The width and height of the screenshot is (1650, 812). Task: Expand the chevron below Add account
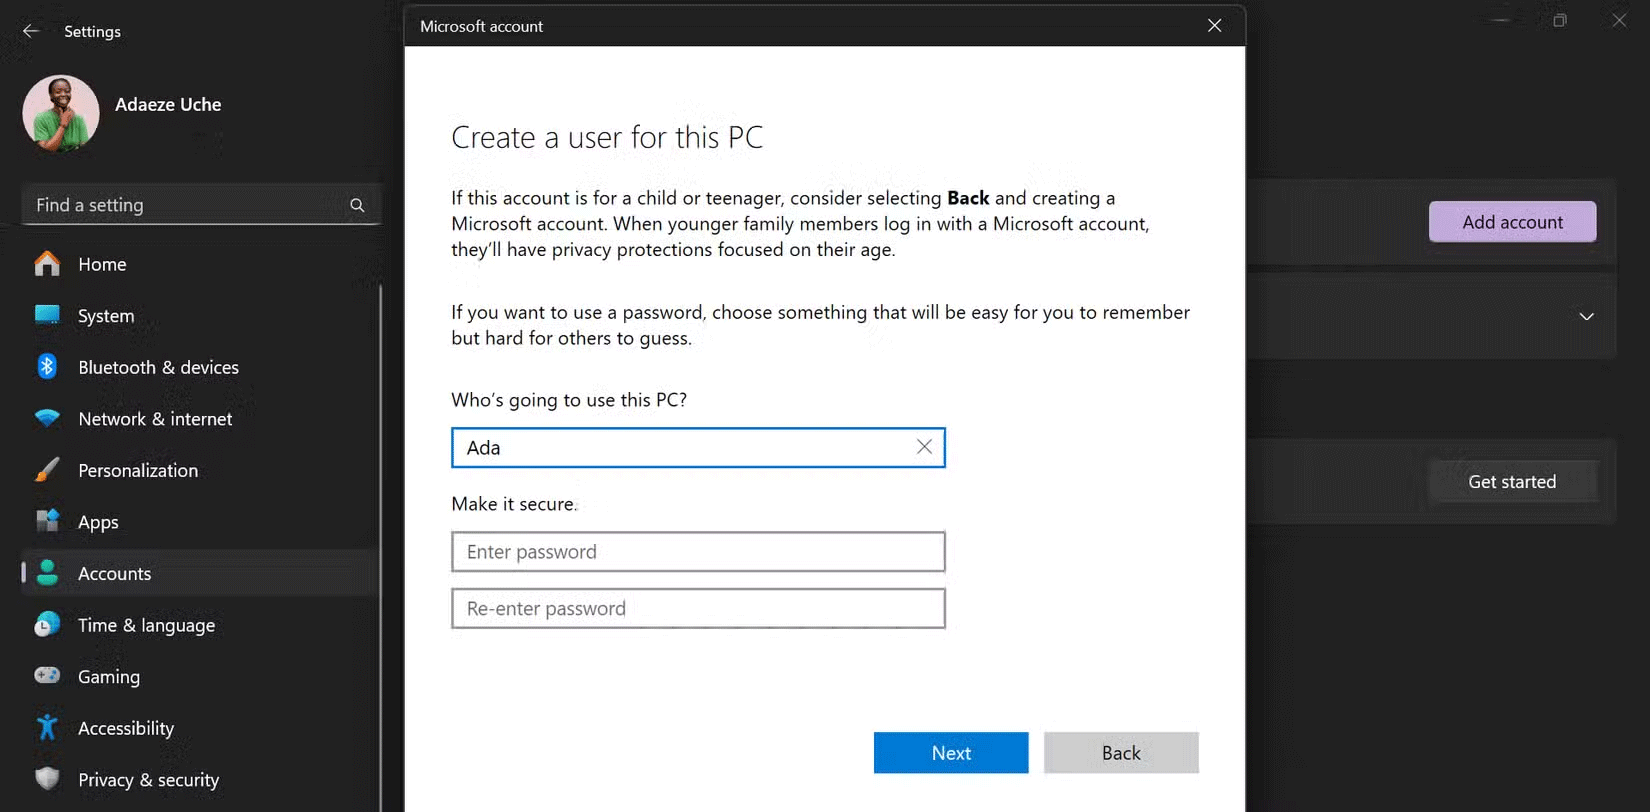pos(1586,316)
